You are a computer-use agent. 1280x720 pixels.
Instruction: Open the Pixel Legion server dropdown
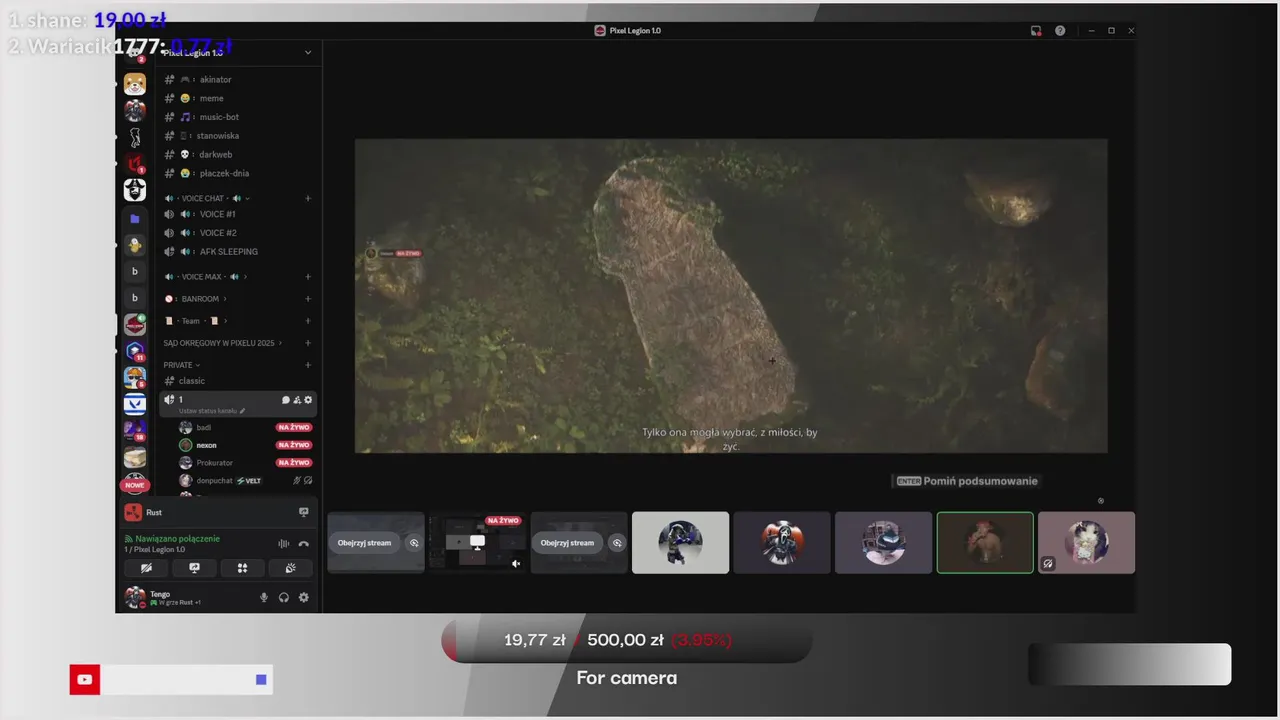click(x=307, y=52)
